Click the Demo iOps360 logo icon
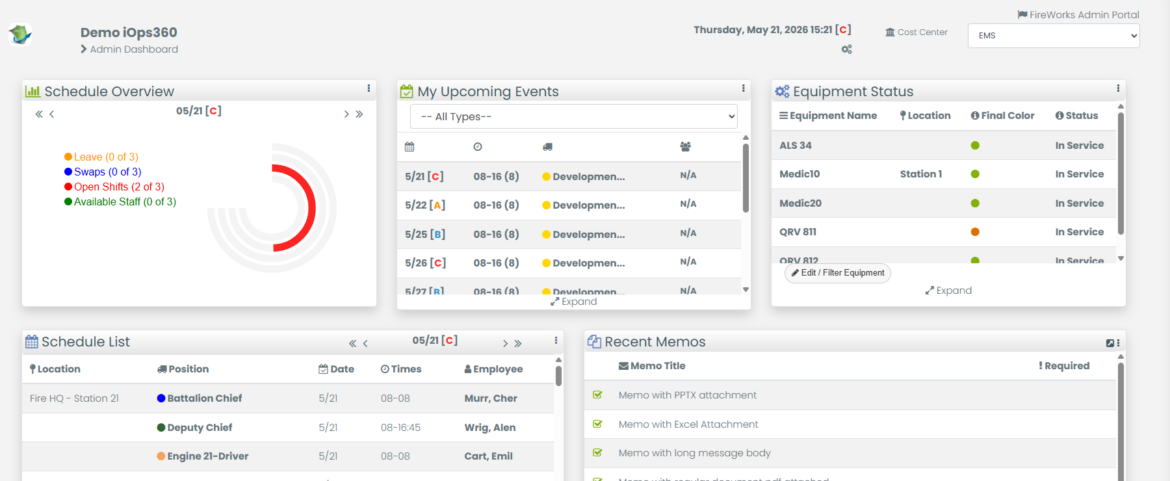Viewport: 1170px width, 481px height. pos(19,35)
